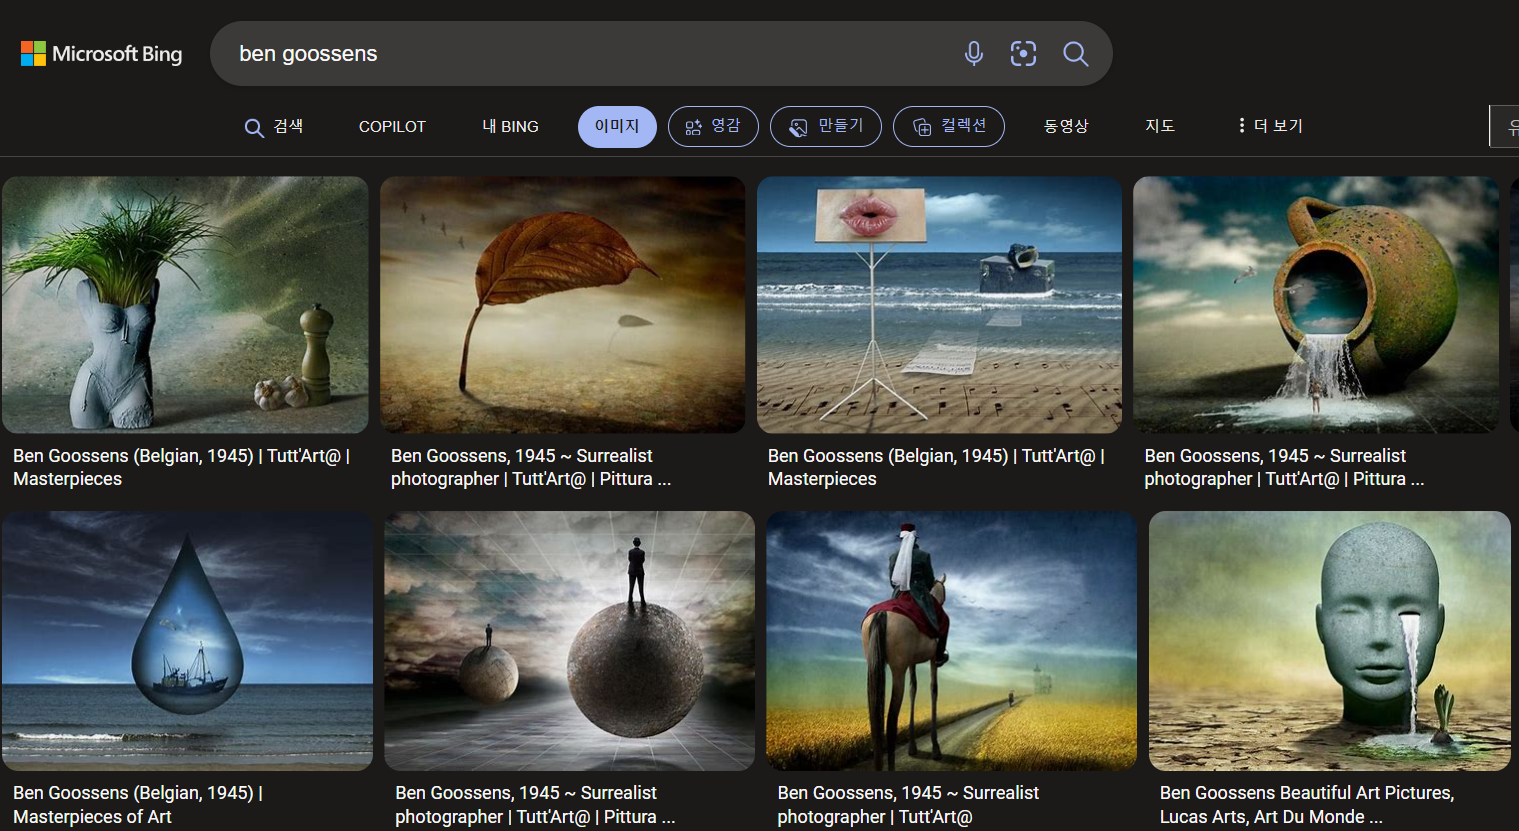This screenshot has height=831, width=1519.
Task: Switch to the 동영상 videos tab
Action: point(1066,126)
